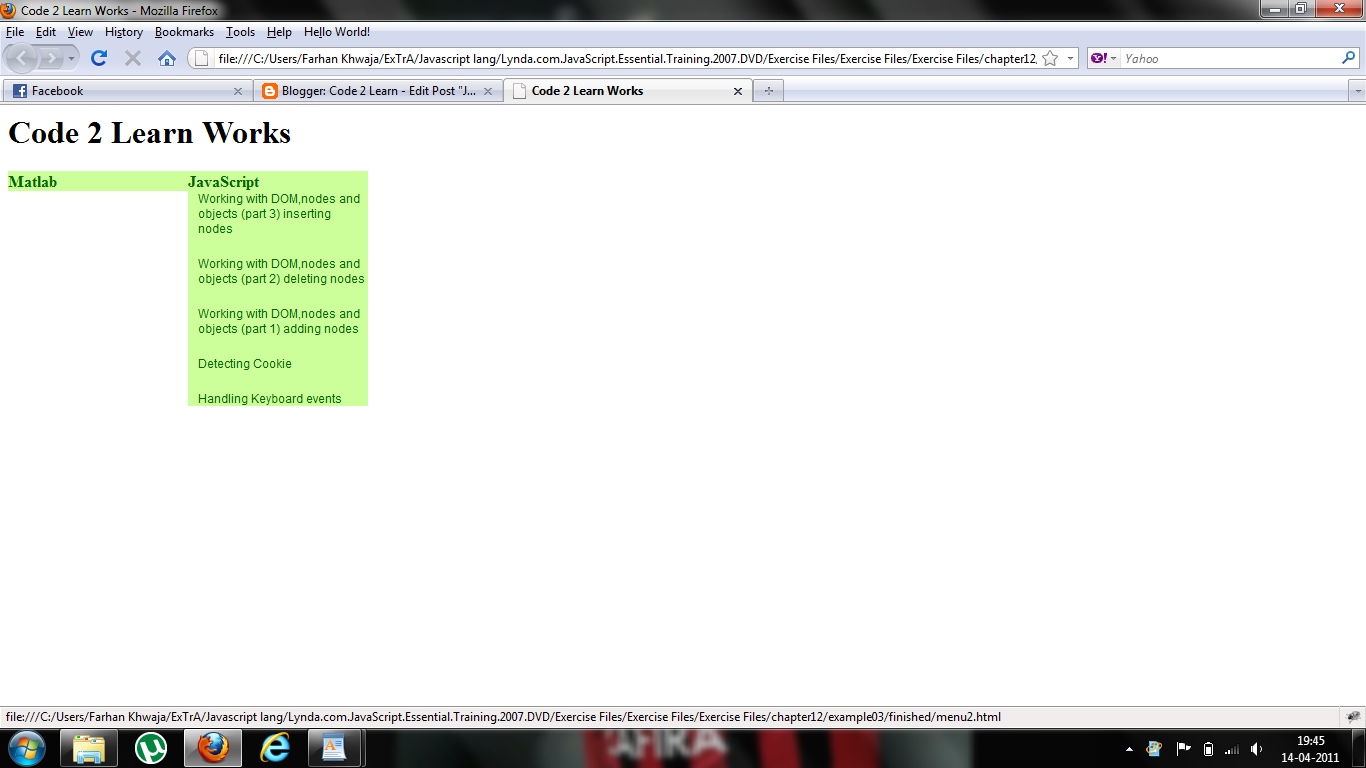The width and height of the screenshot is (1366, 768).
Task: Open the Bookmarks menu
Action: [x=184, y=32]
